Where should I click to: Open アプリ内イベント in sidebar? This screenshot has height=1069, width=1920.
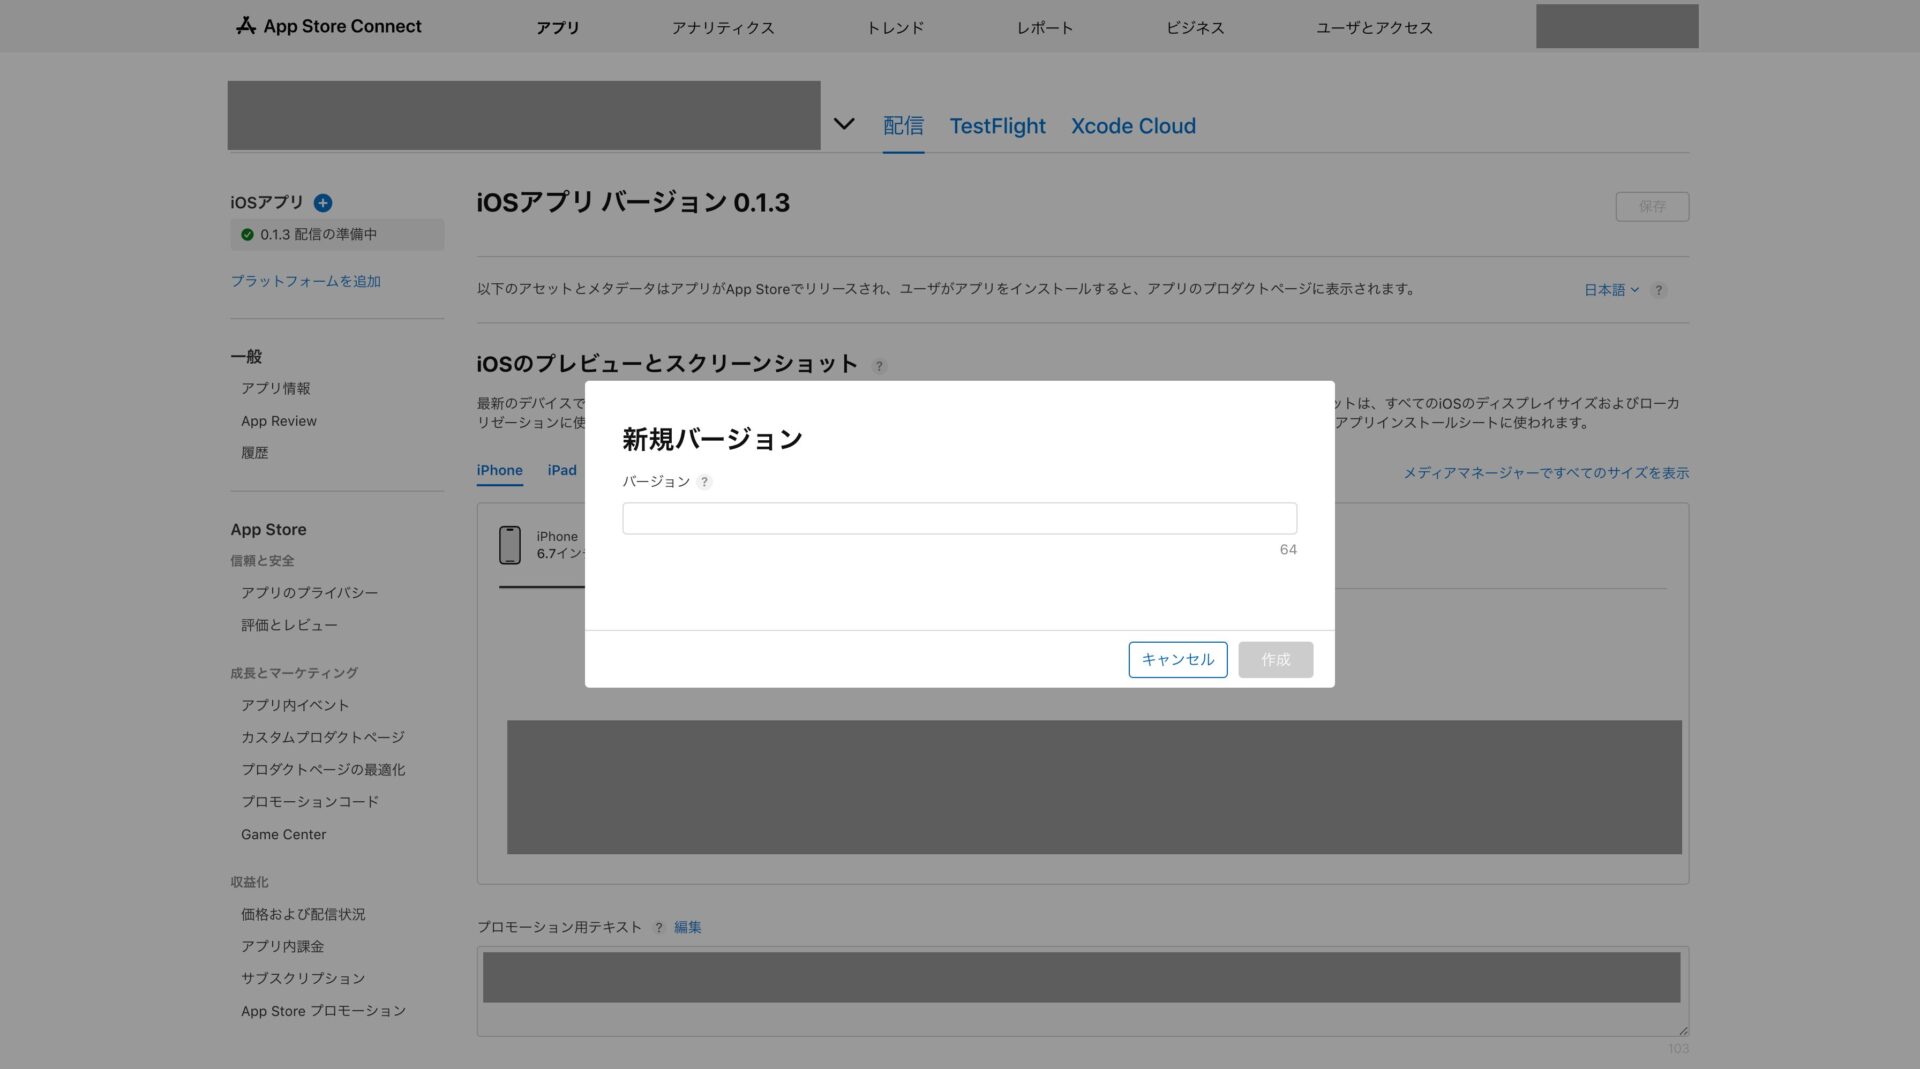pyautogui.click(x=295, y=705)
